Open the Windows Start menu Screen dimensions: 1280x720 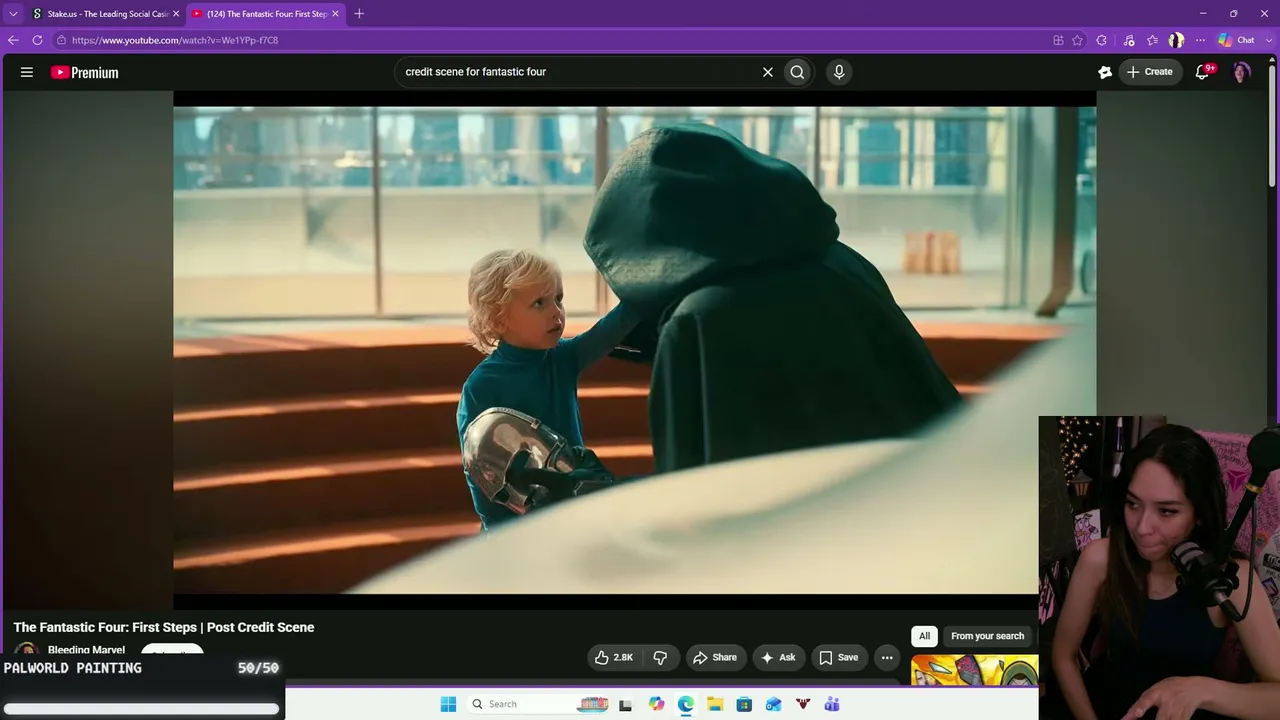[448, 704]
